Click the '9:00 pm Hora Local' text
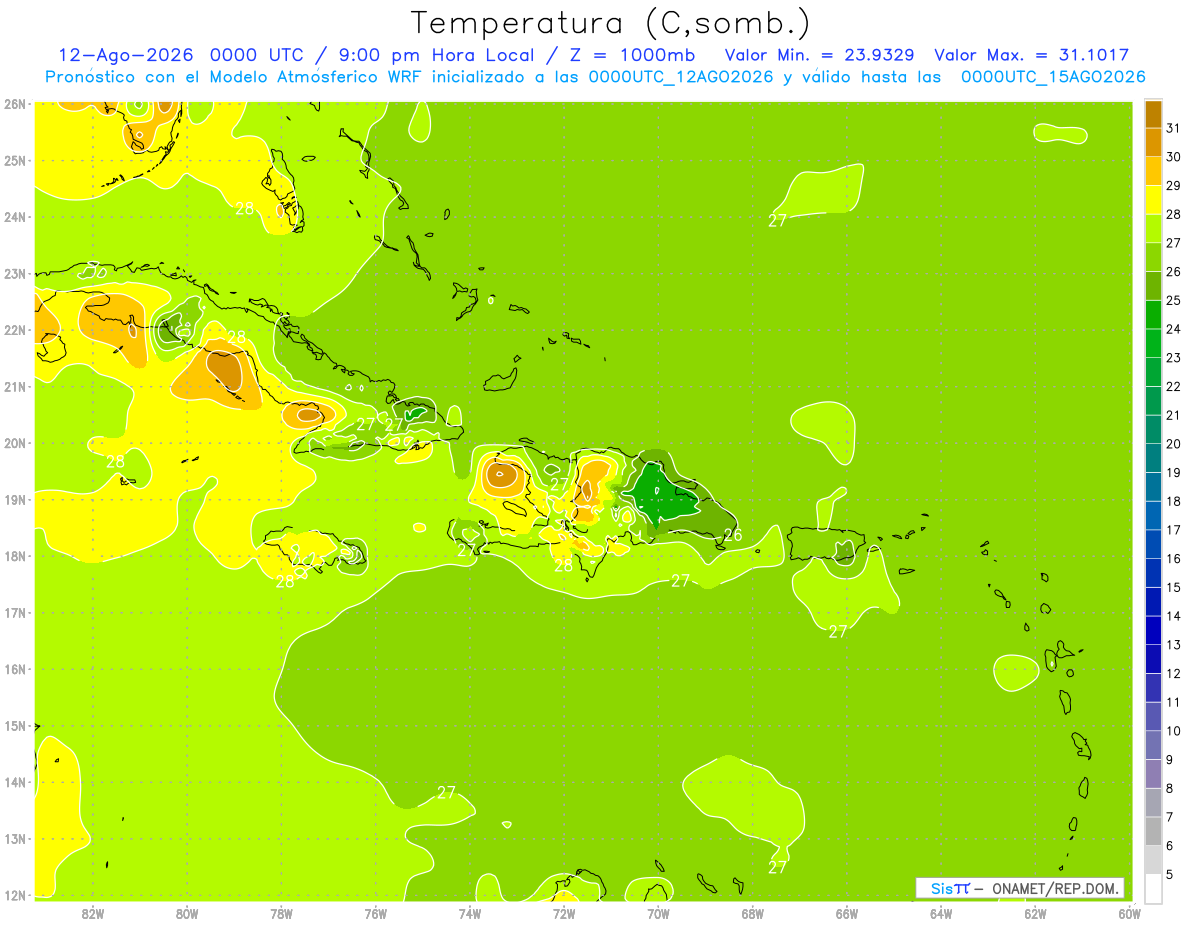This screenshot has width=1200, height=927. 438,55
